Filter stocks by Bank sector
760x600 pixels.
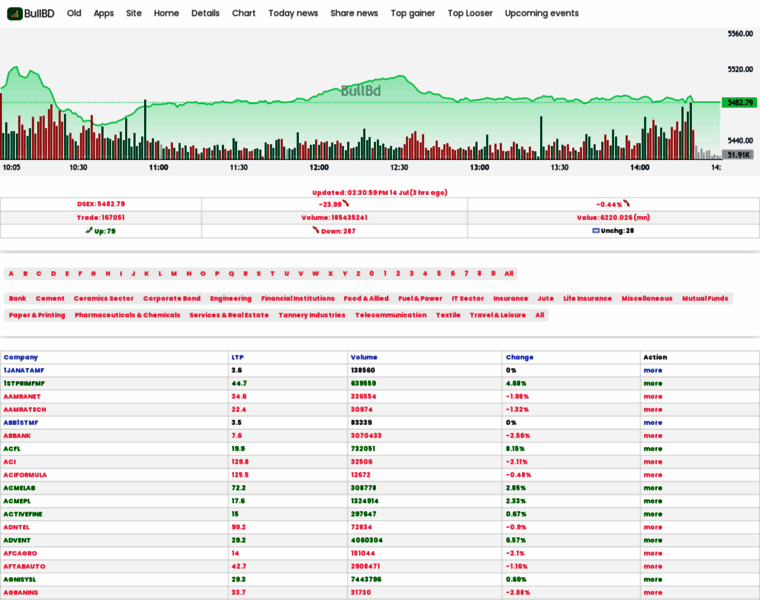17,298
